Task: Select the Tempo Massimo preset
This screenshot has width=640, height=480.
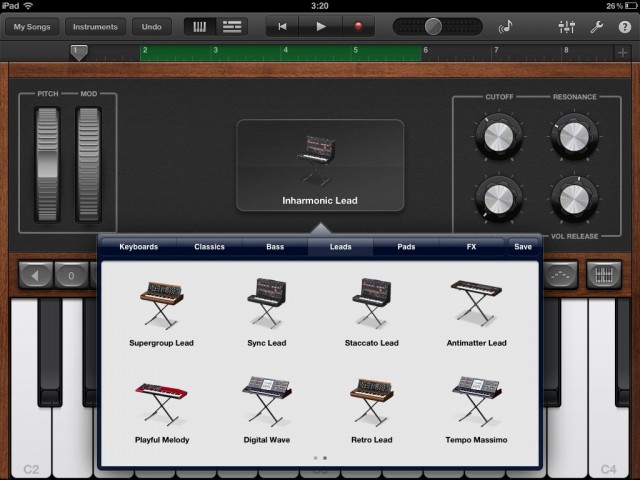Action: pos(475,400)
